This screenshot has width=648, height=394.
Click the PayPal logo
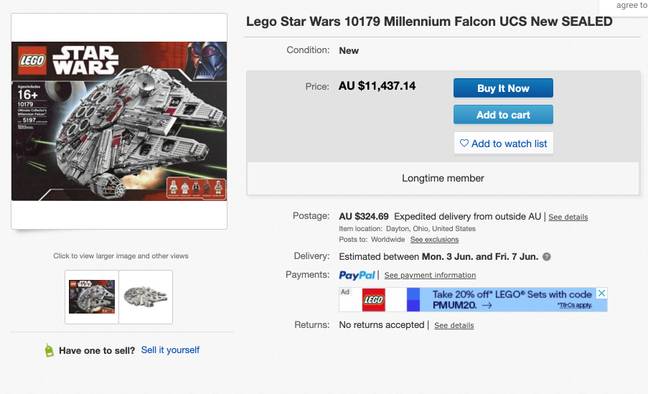point(357,275)
